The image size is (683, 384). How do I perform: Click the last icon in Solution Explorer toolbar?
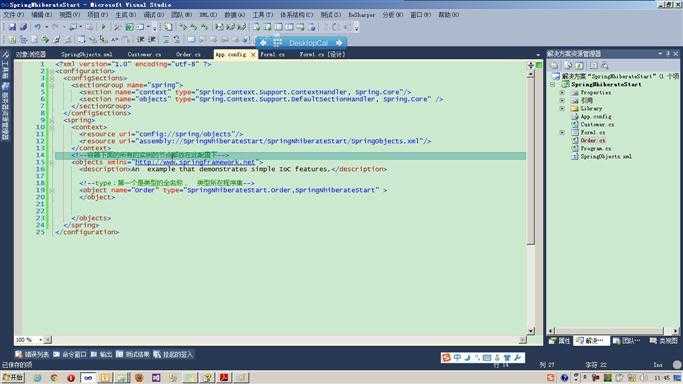(x=605, y=66)
